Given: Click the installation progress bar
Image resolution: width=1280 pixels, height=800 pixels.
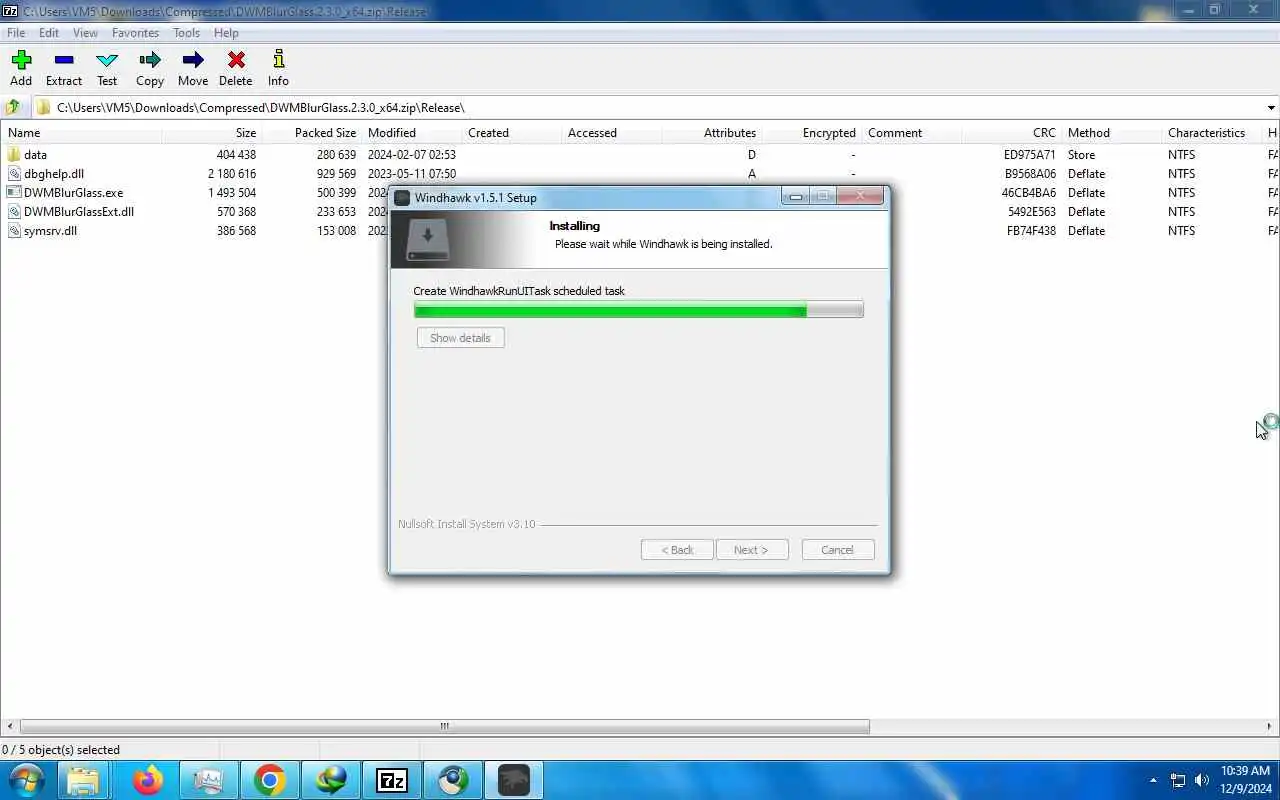Looking at the screenshot, I should 638,311.
